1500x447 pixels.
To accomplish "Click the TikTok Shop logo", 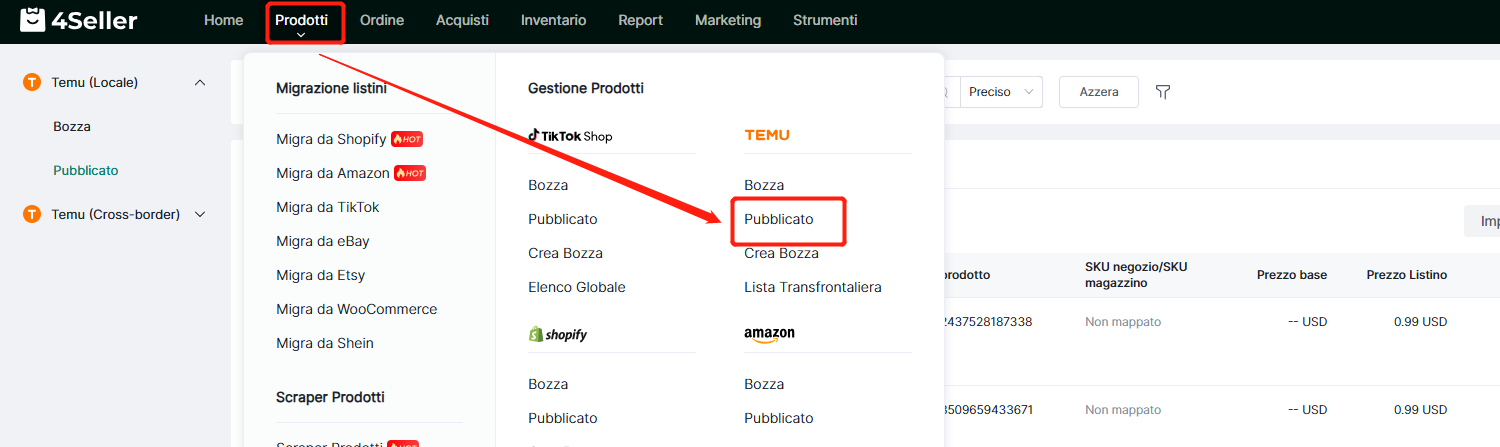I will (570, 136).
